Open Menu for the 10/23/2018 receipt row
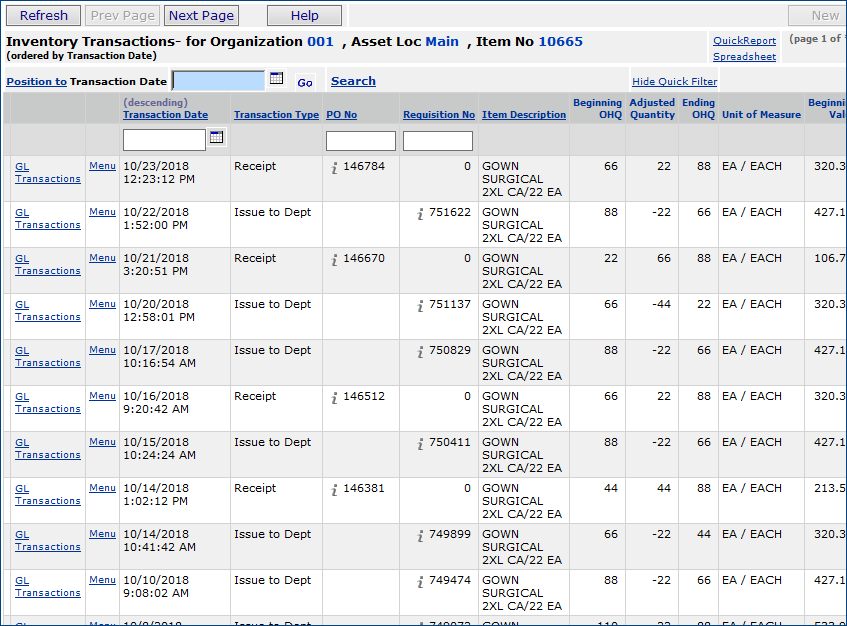Image resolution: width=847 pixels, height=626 pixels. coord(102,166)
